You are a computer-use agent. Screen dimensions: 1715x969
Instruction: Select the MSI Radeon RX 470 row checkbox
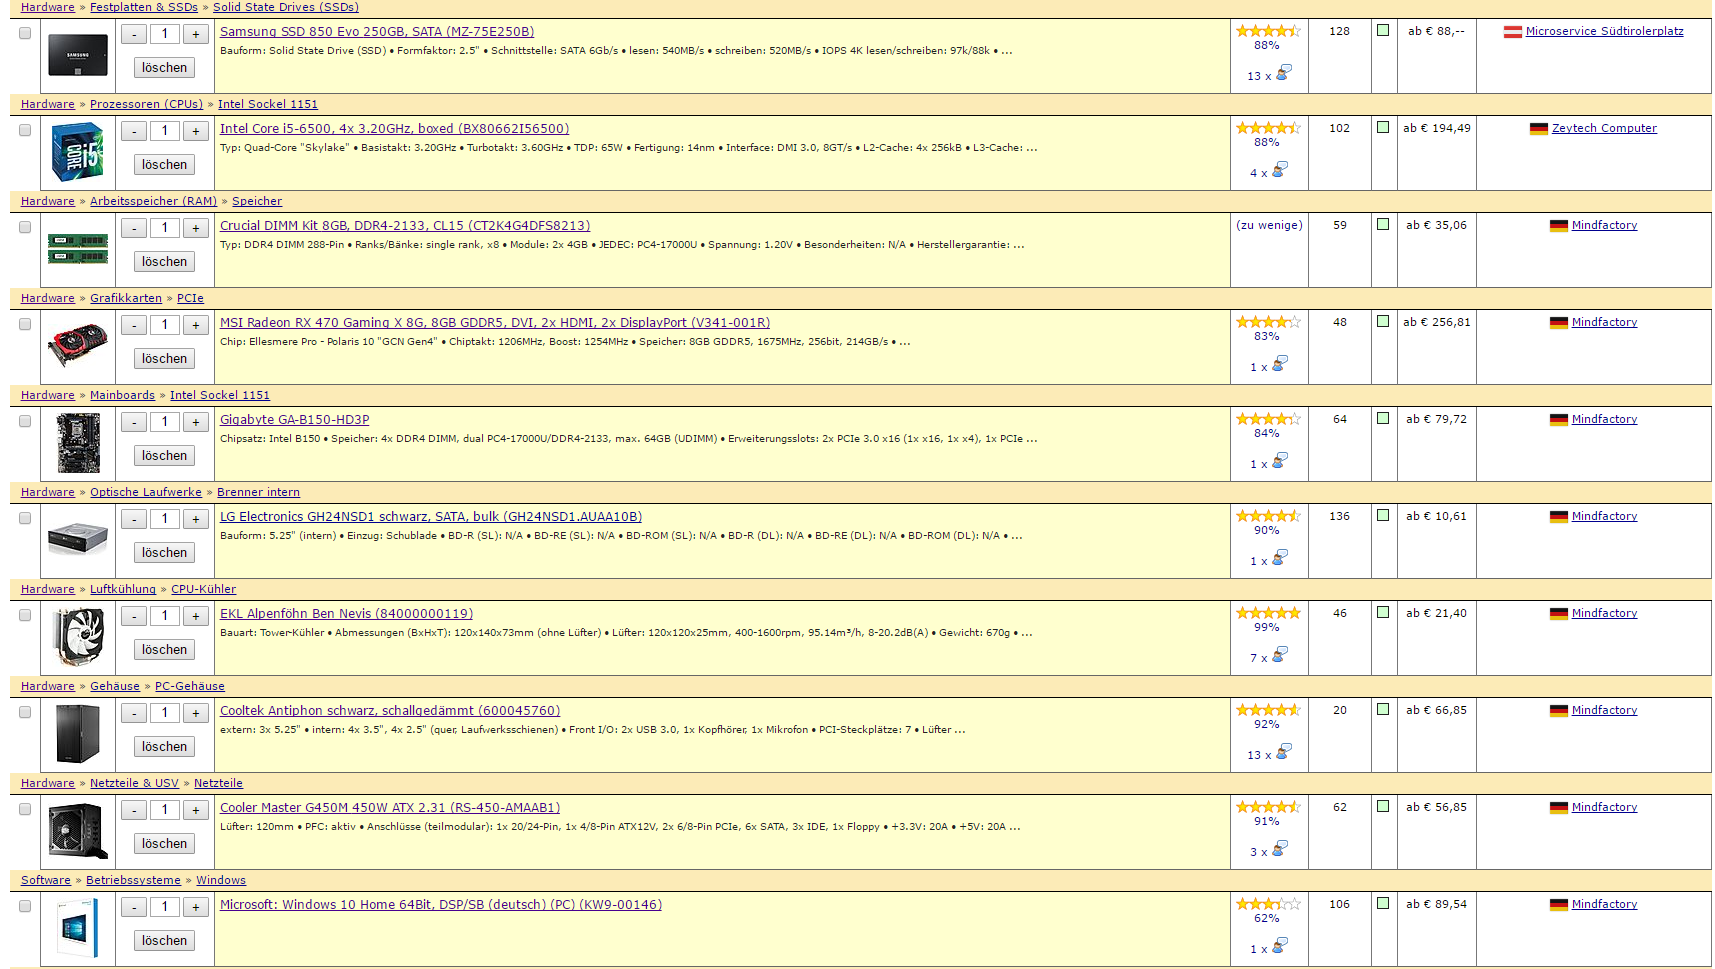point(25,324)
